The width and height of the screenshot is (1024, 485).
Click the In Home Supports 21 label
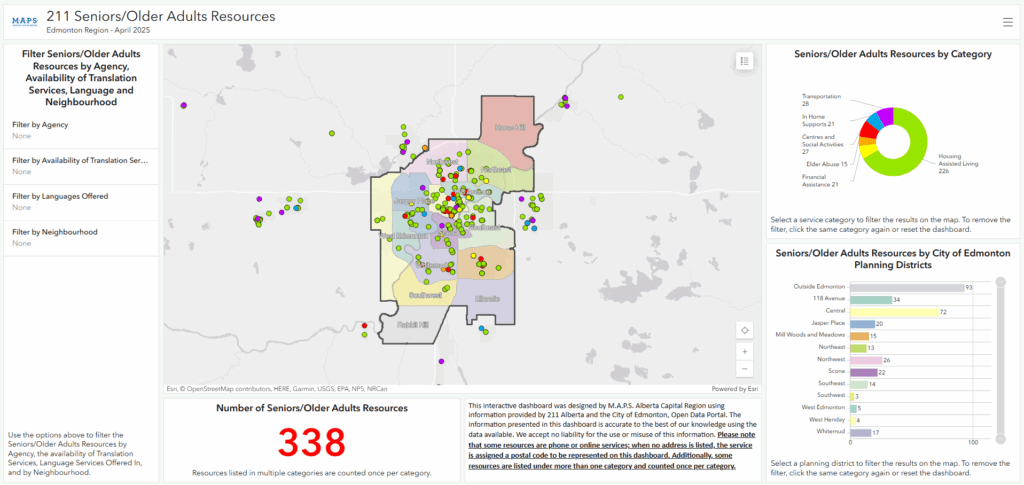819,120
